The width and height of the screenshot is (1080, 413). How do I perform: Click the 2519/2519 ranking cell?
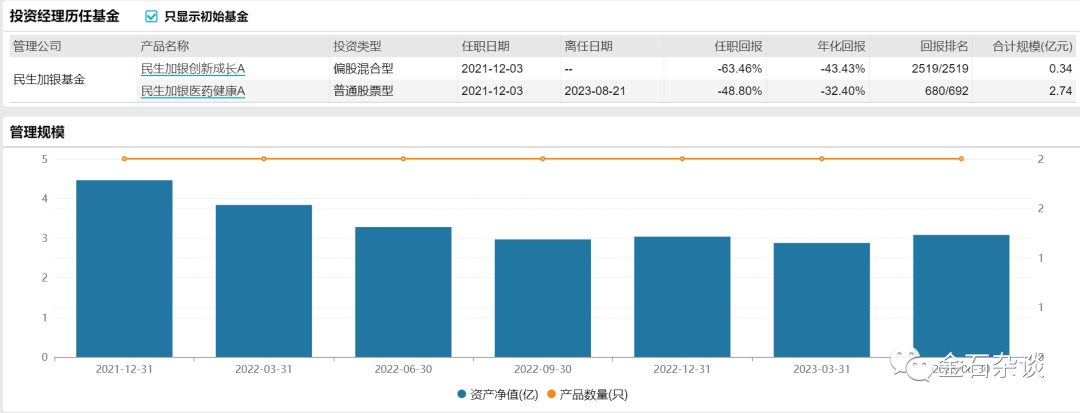(939, 68)
